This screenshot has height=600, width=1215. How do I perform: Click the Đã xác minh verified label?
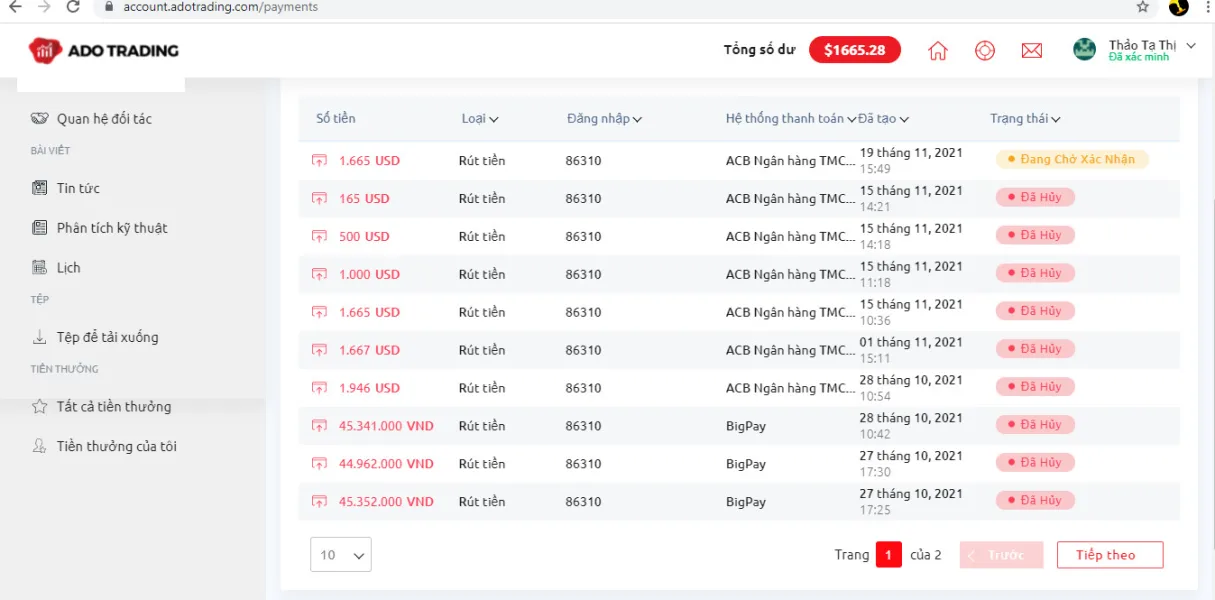pos(1138,57)
